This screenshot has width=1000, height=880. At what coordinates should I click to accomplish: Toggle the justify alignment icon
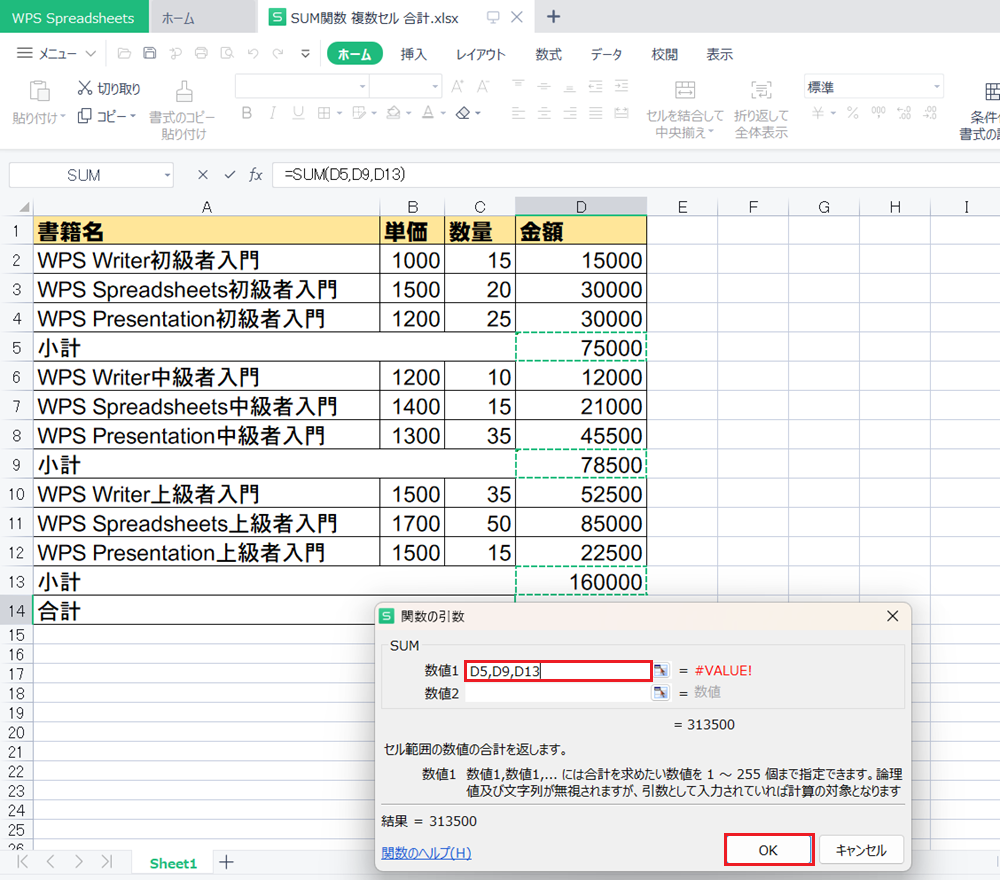(595, 114)
